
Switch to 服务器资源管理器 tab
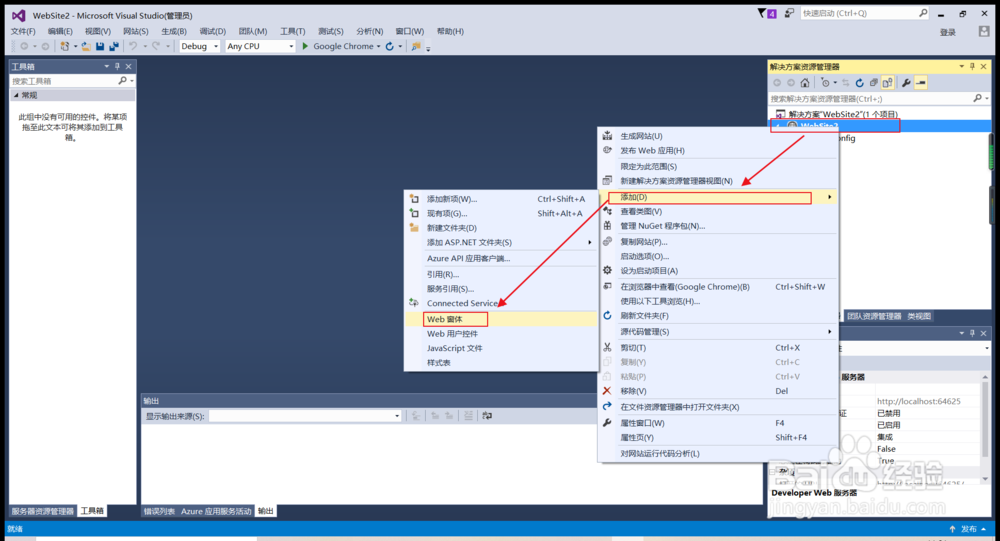tap(43, 511)
